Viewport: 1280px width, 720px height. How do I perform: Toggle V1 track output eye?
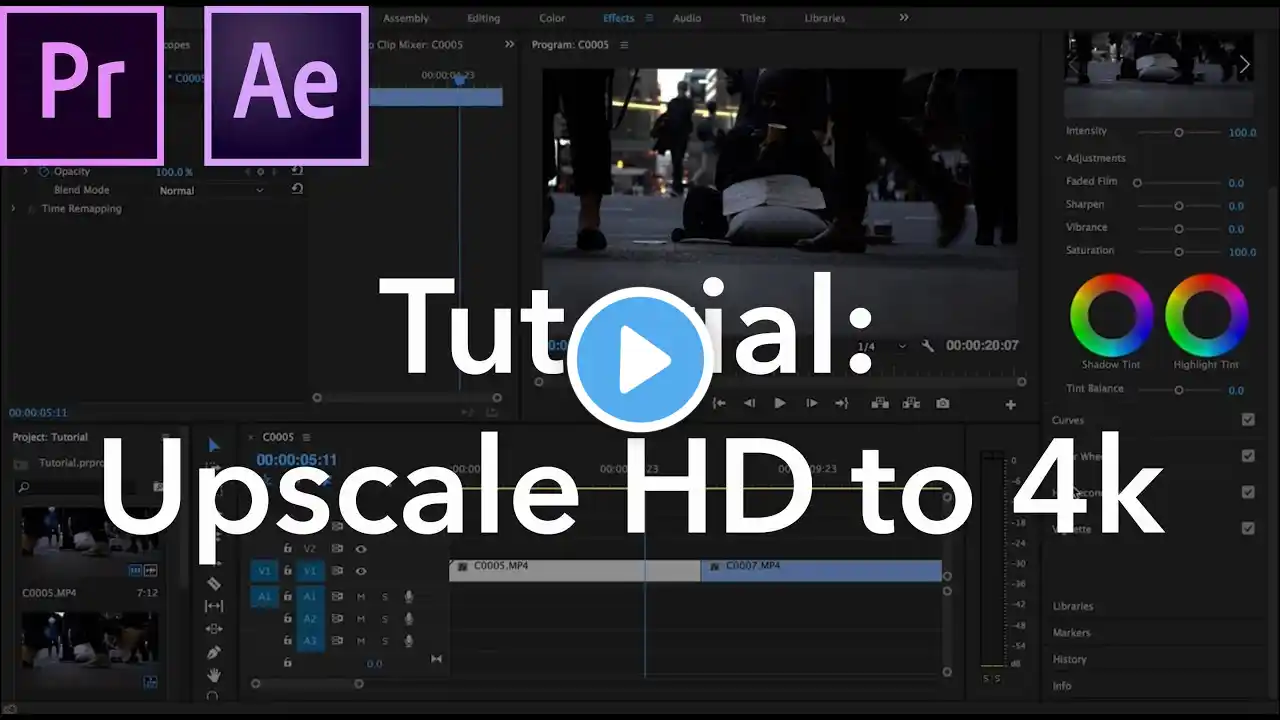click(361, 571)
